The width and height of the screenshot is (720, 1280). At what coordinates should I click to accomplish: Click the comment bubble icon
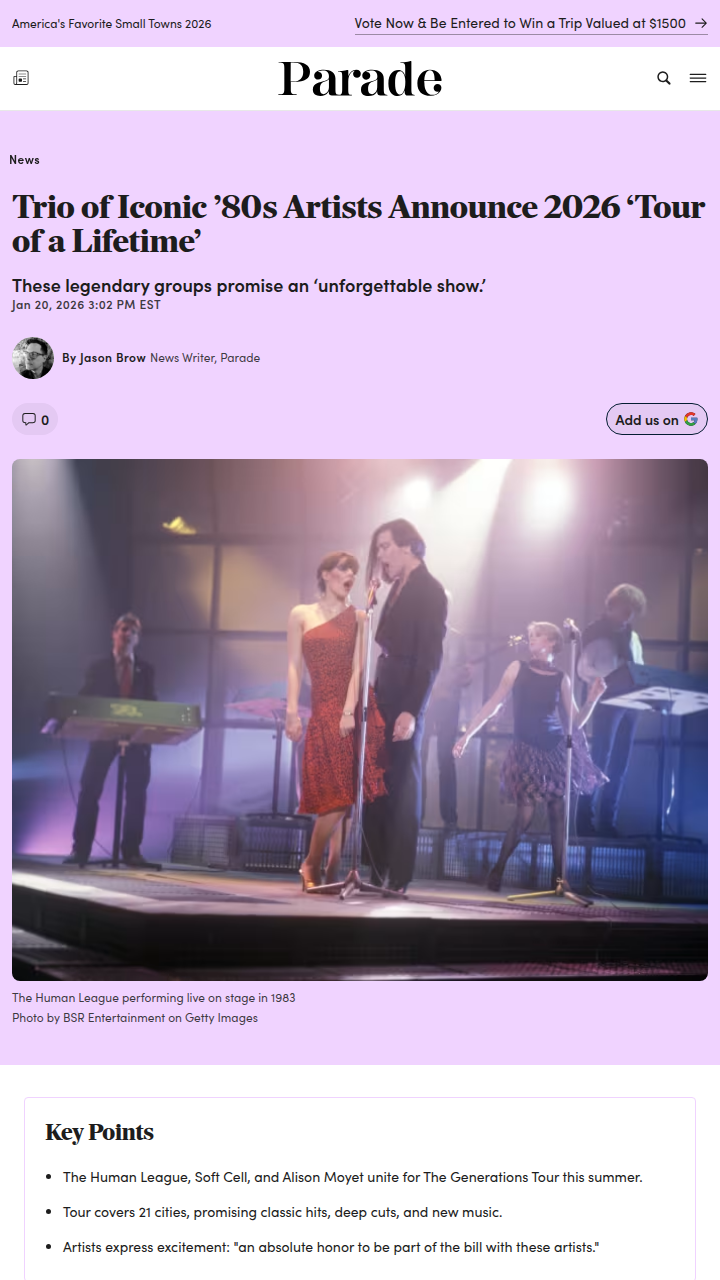[29, 419]
